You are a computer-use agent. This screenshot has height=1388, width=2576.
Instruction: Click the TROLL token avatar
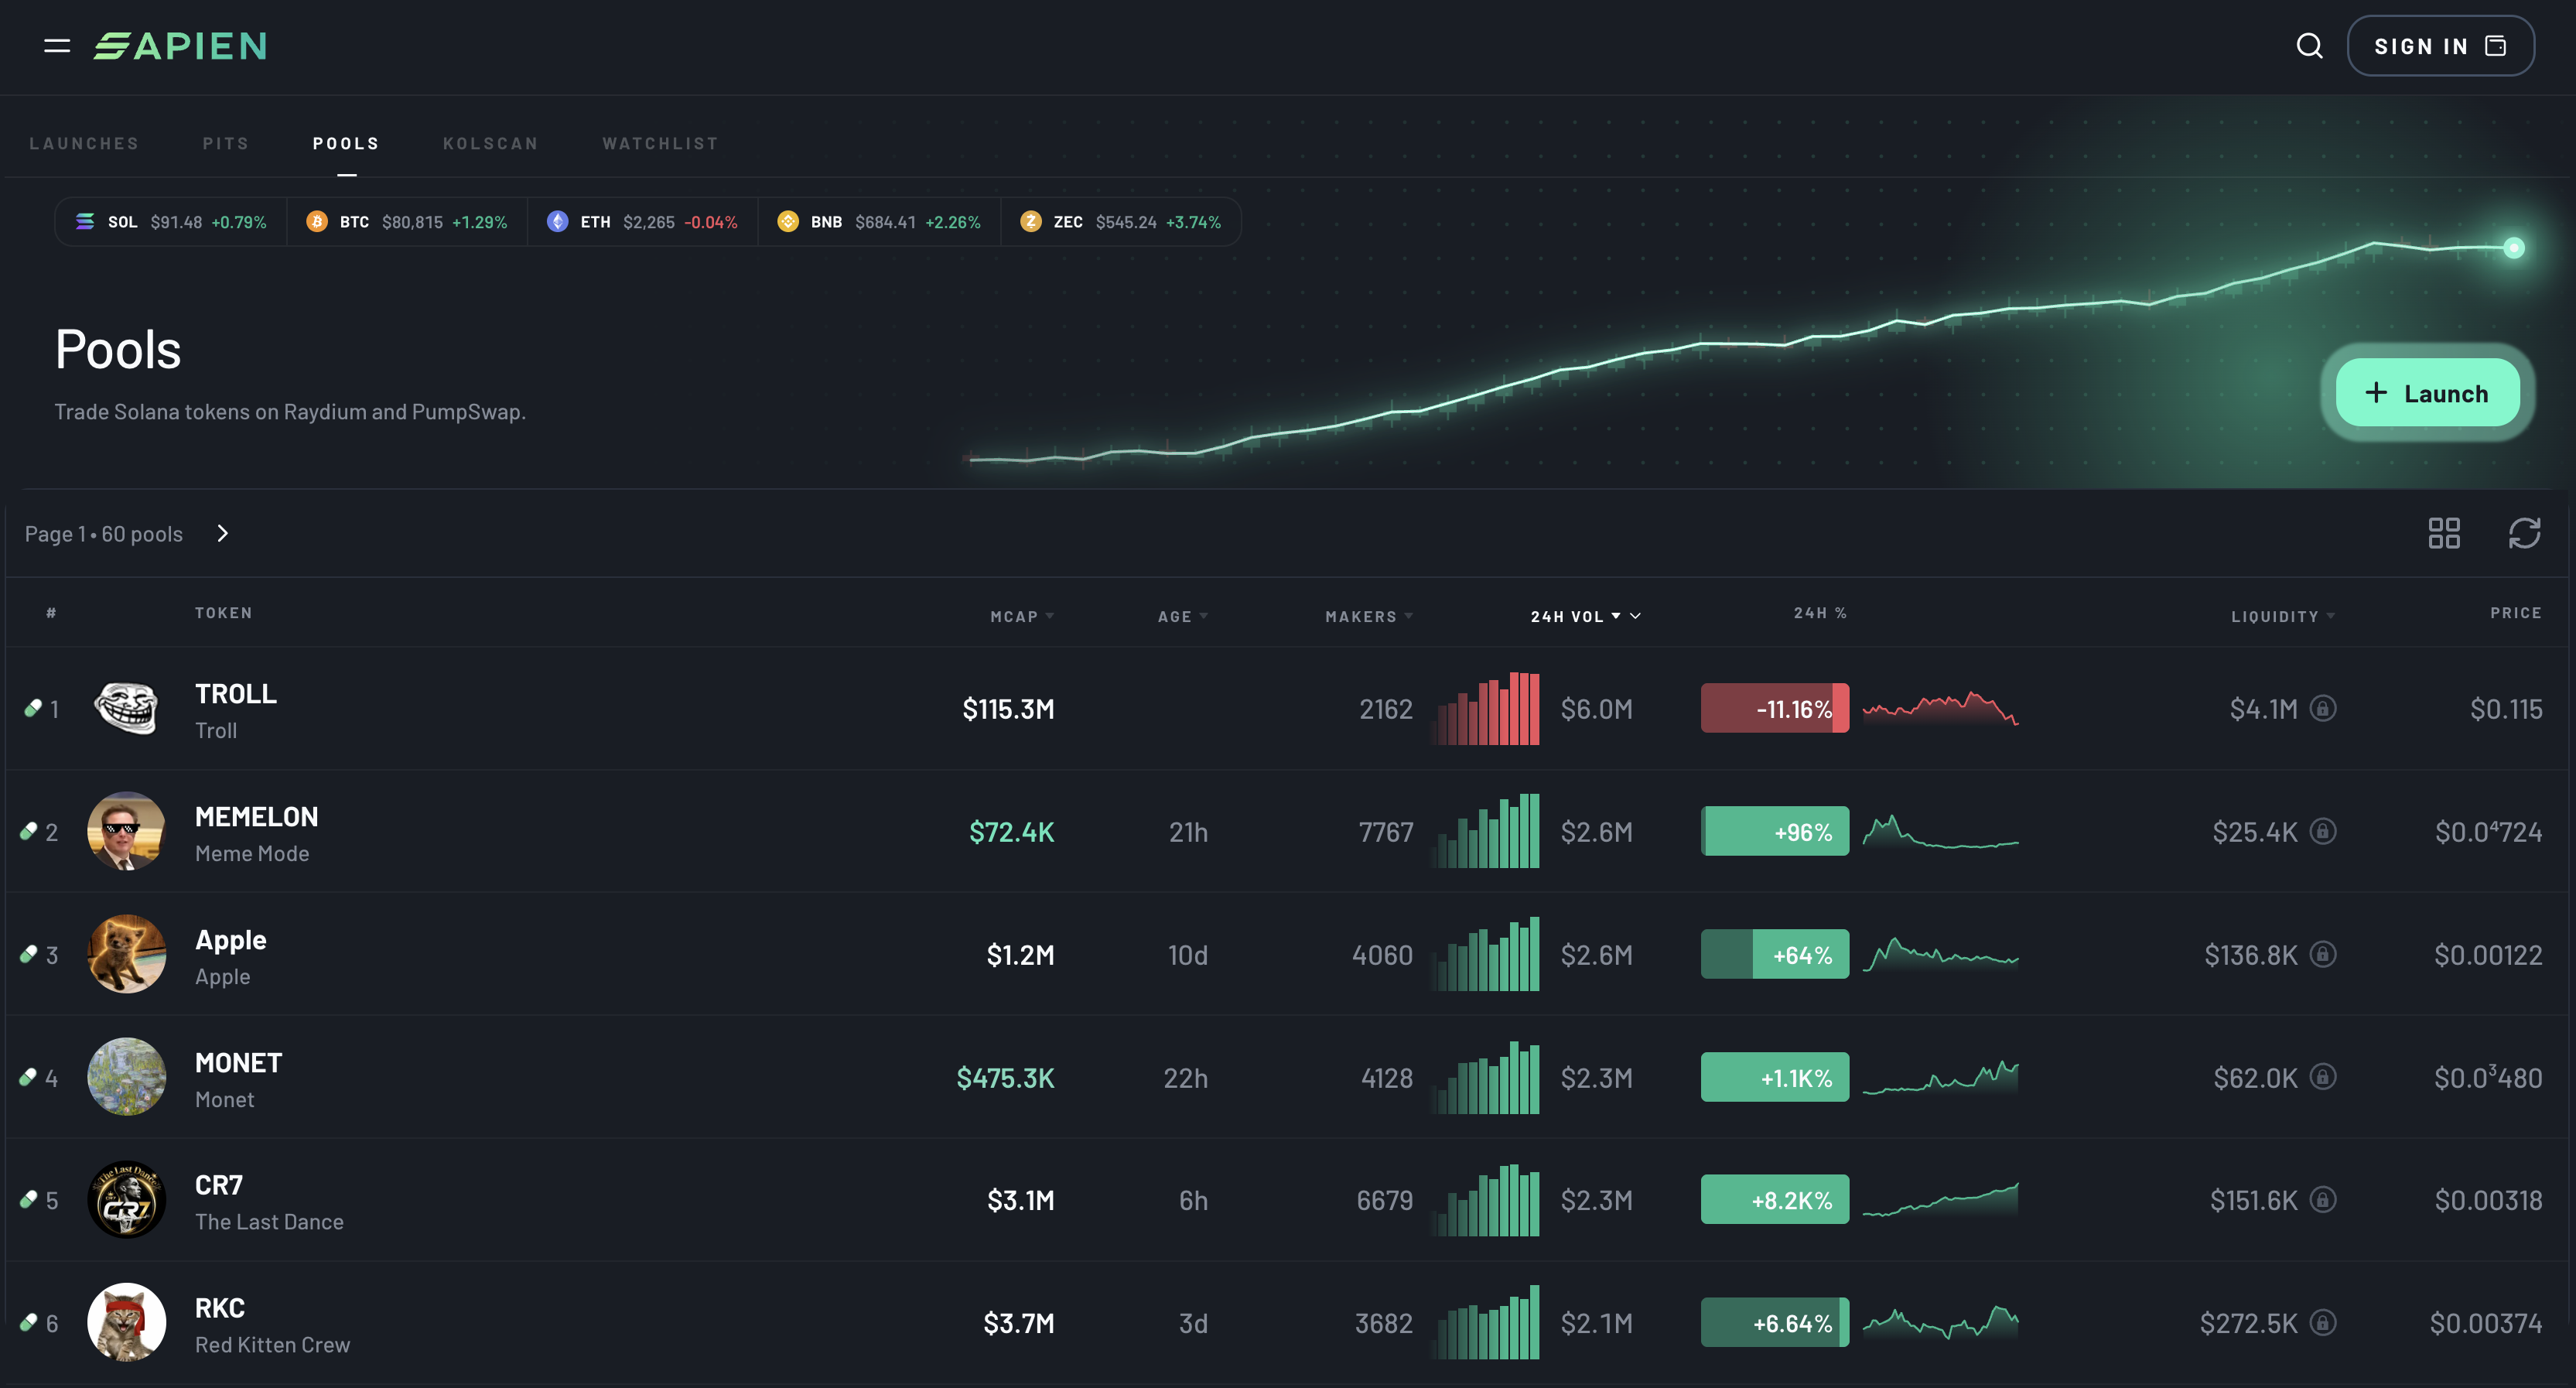click(126, 708)
